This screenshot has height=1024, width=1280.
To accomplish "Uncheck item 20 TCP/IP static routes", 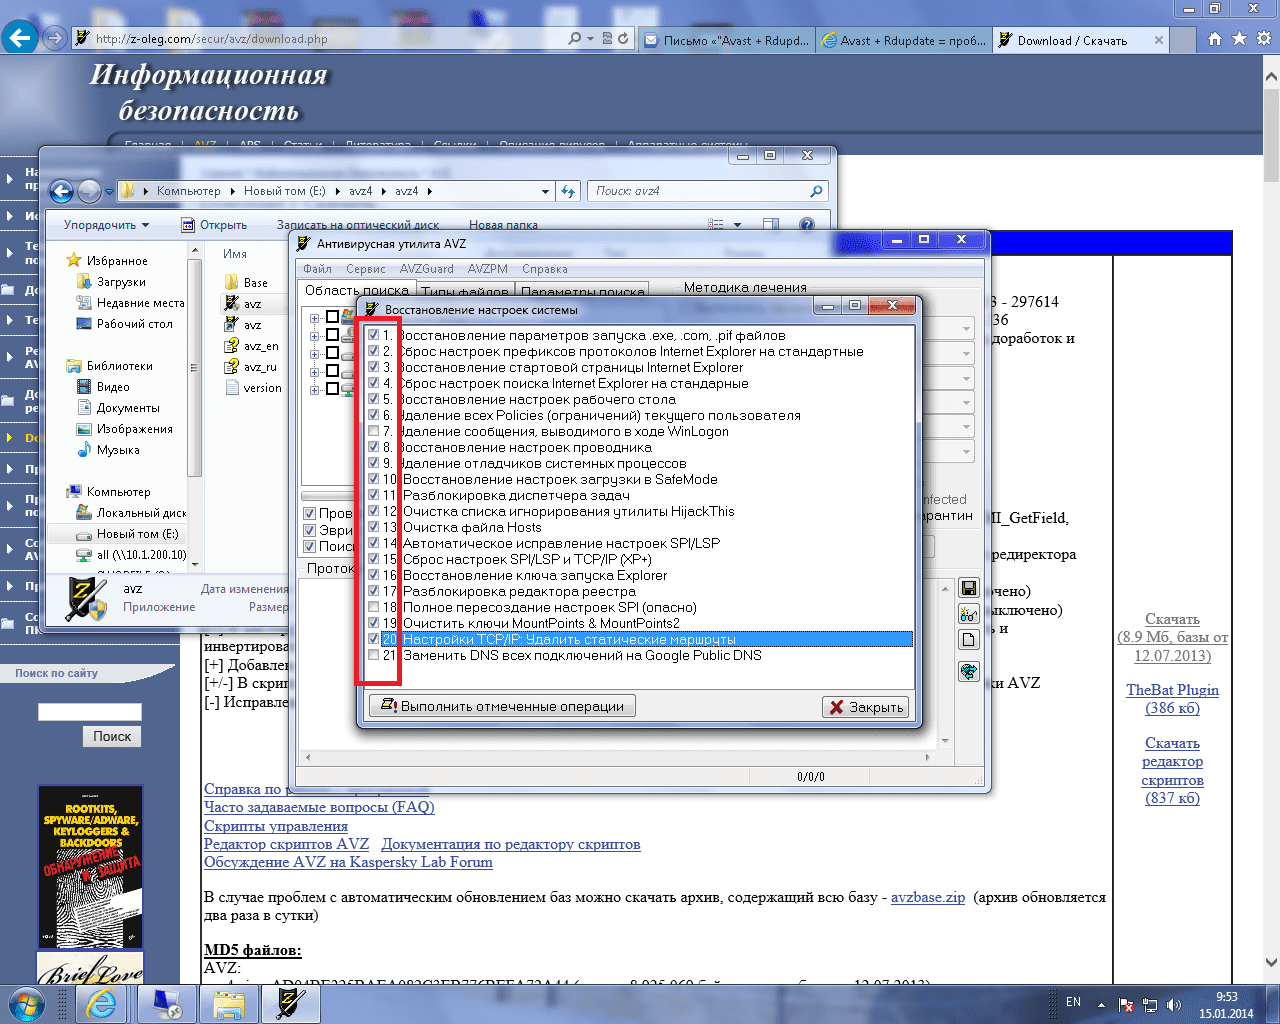I will (x=374, y=639).
